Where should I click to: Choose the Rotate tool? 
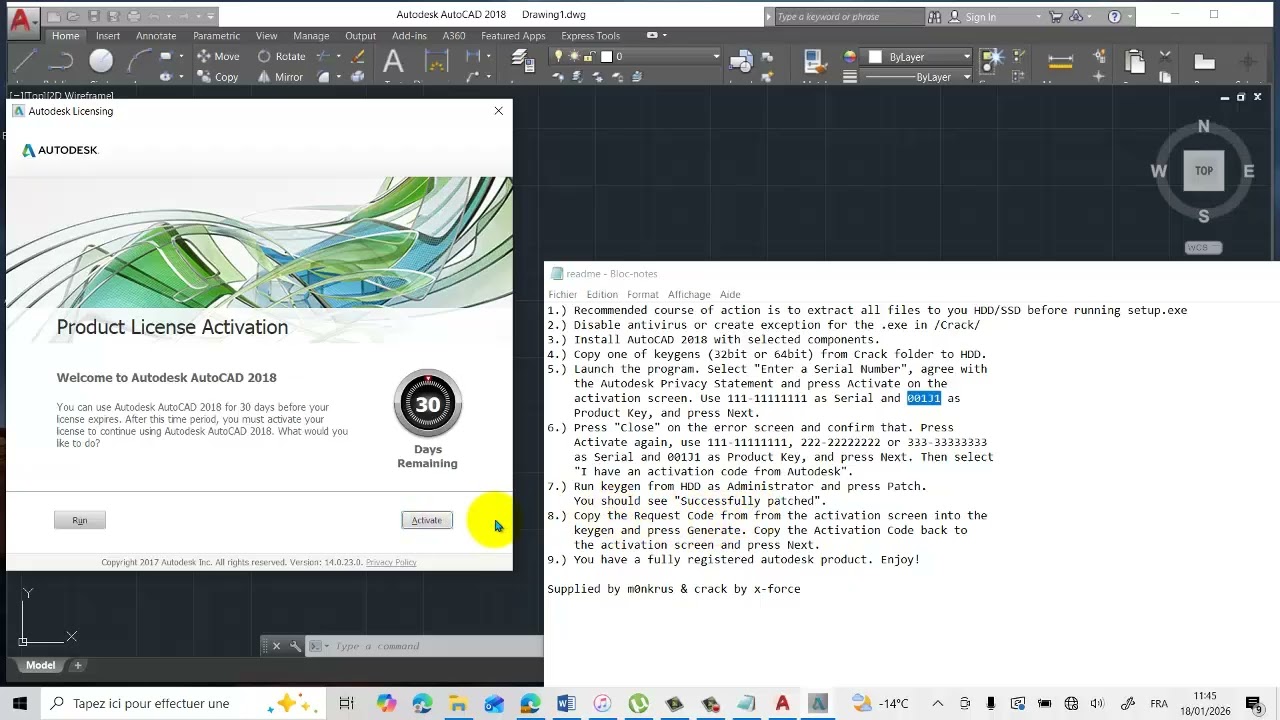pyautogui.click(x=281, y=57)
